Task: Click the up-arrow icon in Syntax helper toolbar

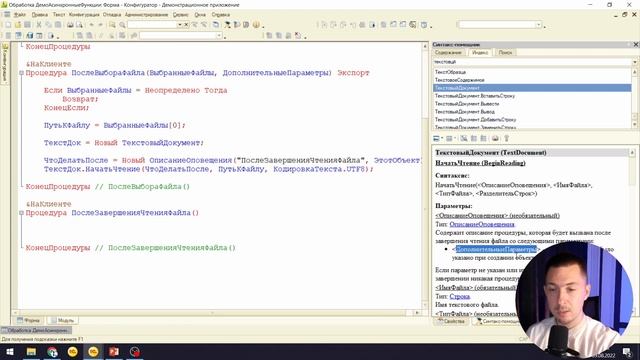Action: [x=507, y=138]
